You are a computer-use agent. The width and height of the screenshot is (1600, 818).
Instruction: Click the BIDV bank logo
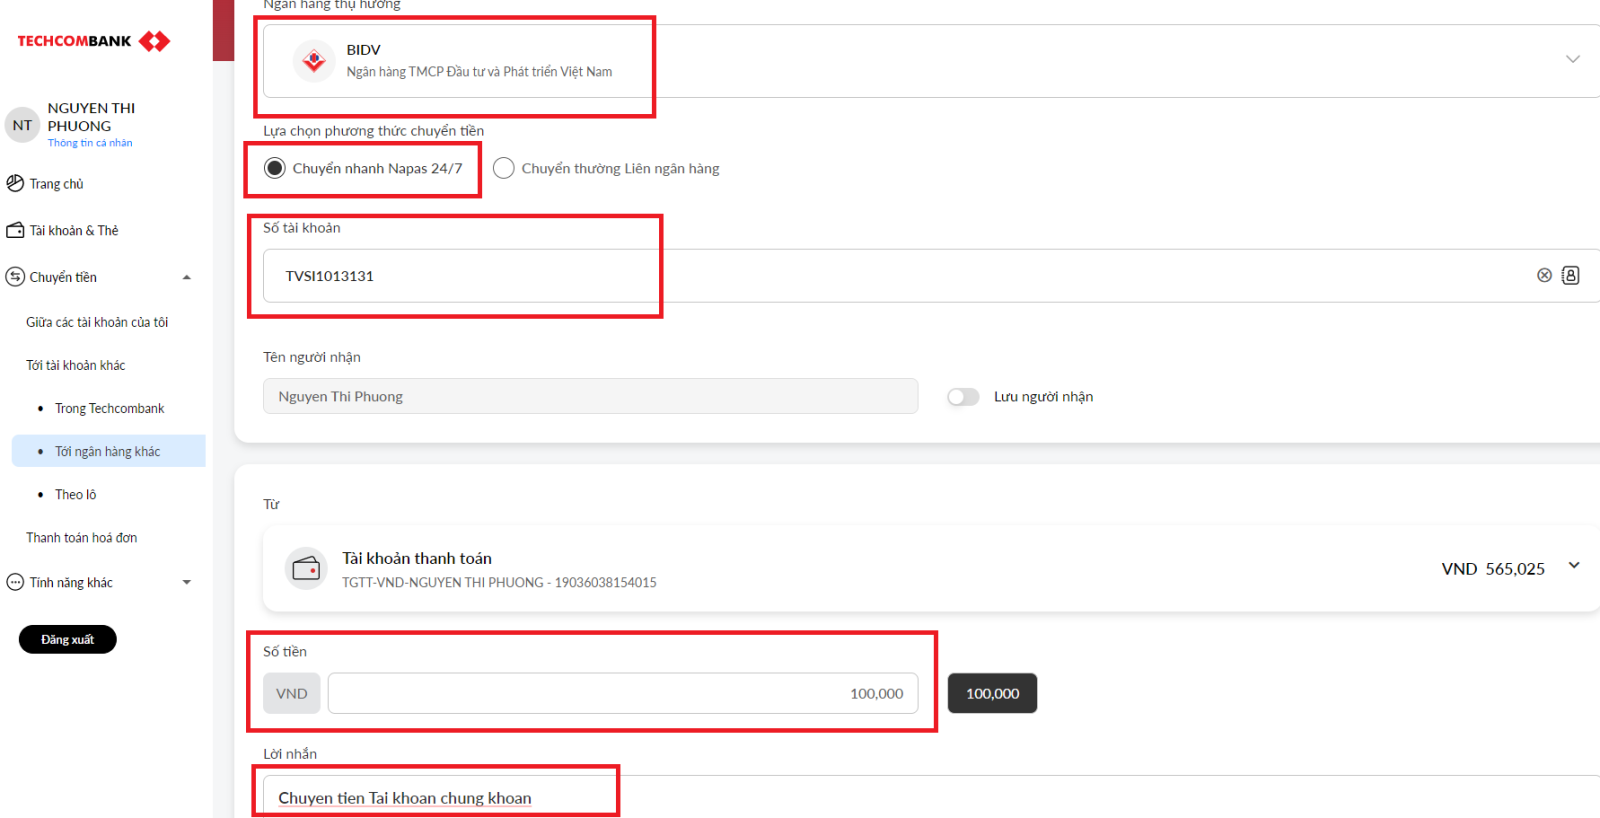(314, 61)
